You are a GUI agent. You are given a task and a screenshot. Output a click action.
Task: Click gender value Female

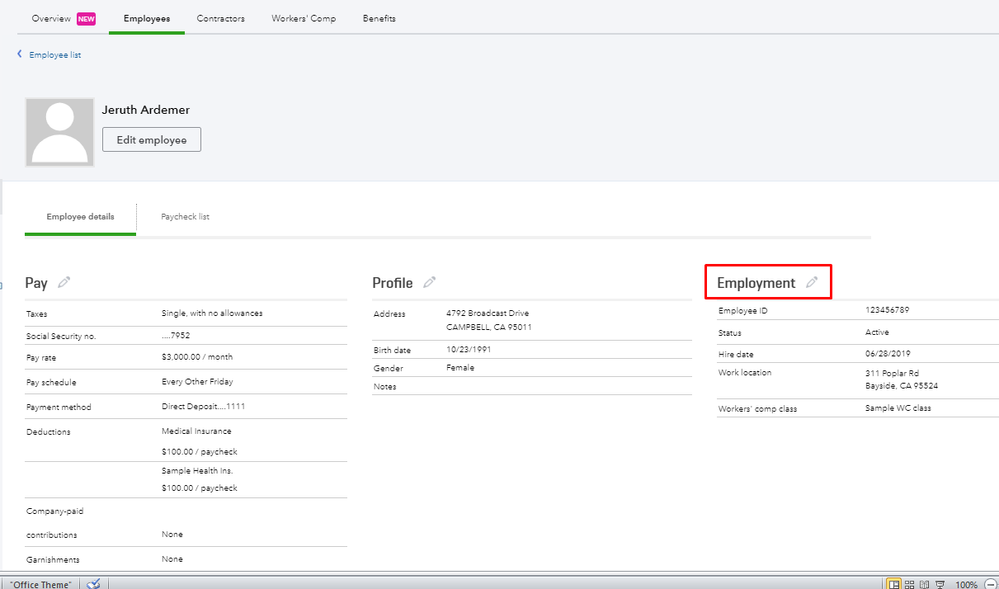click(460, 367)
